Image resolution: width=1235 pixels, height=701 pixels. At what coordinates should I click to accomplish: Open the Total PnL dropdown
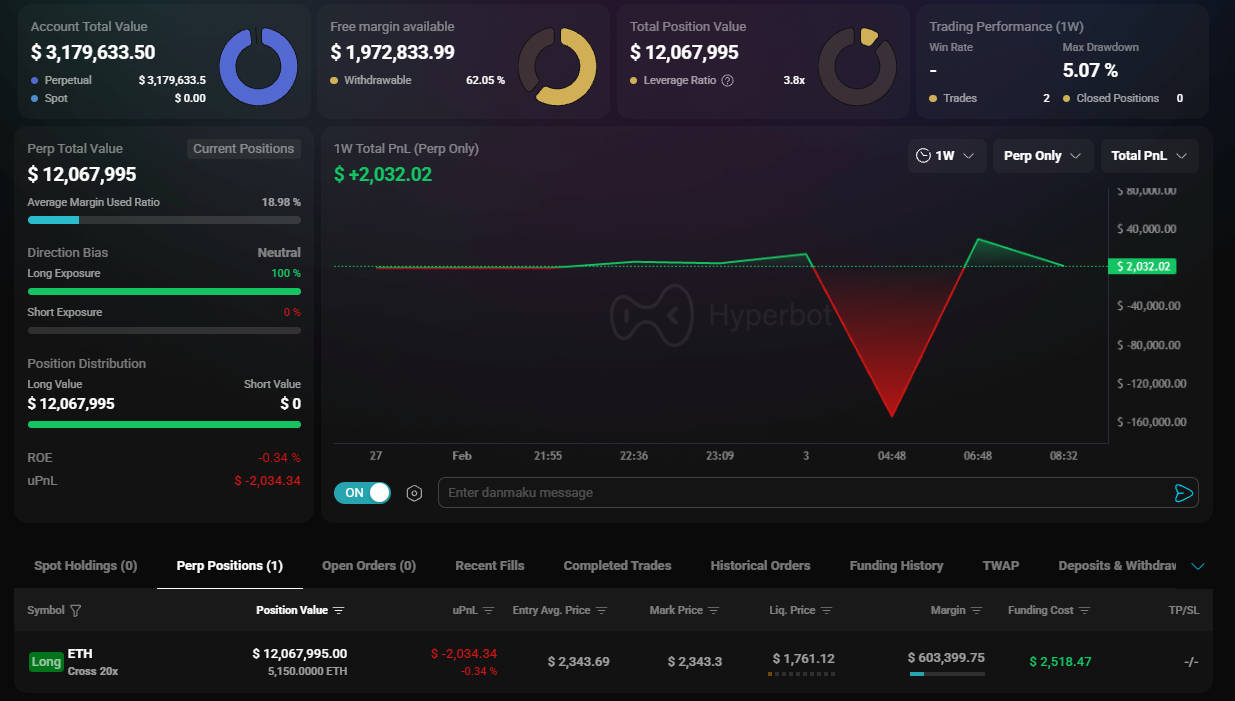pyautogui.click(x=1149, y=156)
